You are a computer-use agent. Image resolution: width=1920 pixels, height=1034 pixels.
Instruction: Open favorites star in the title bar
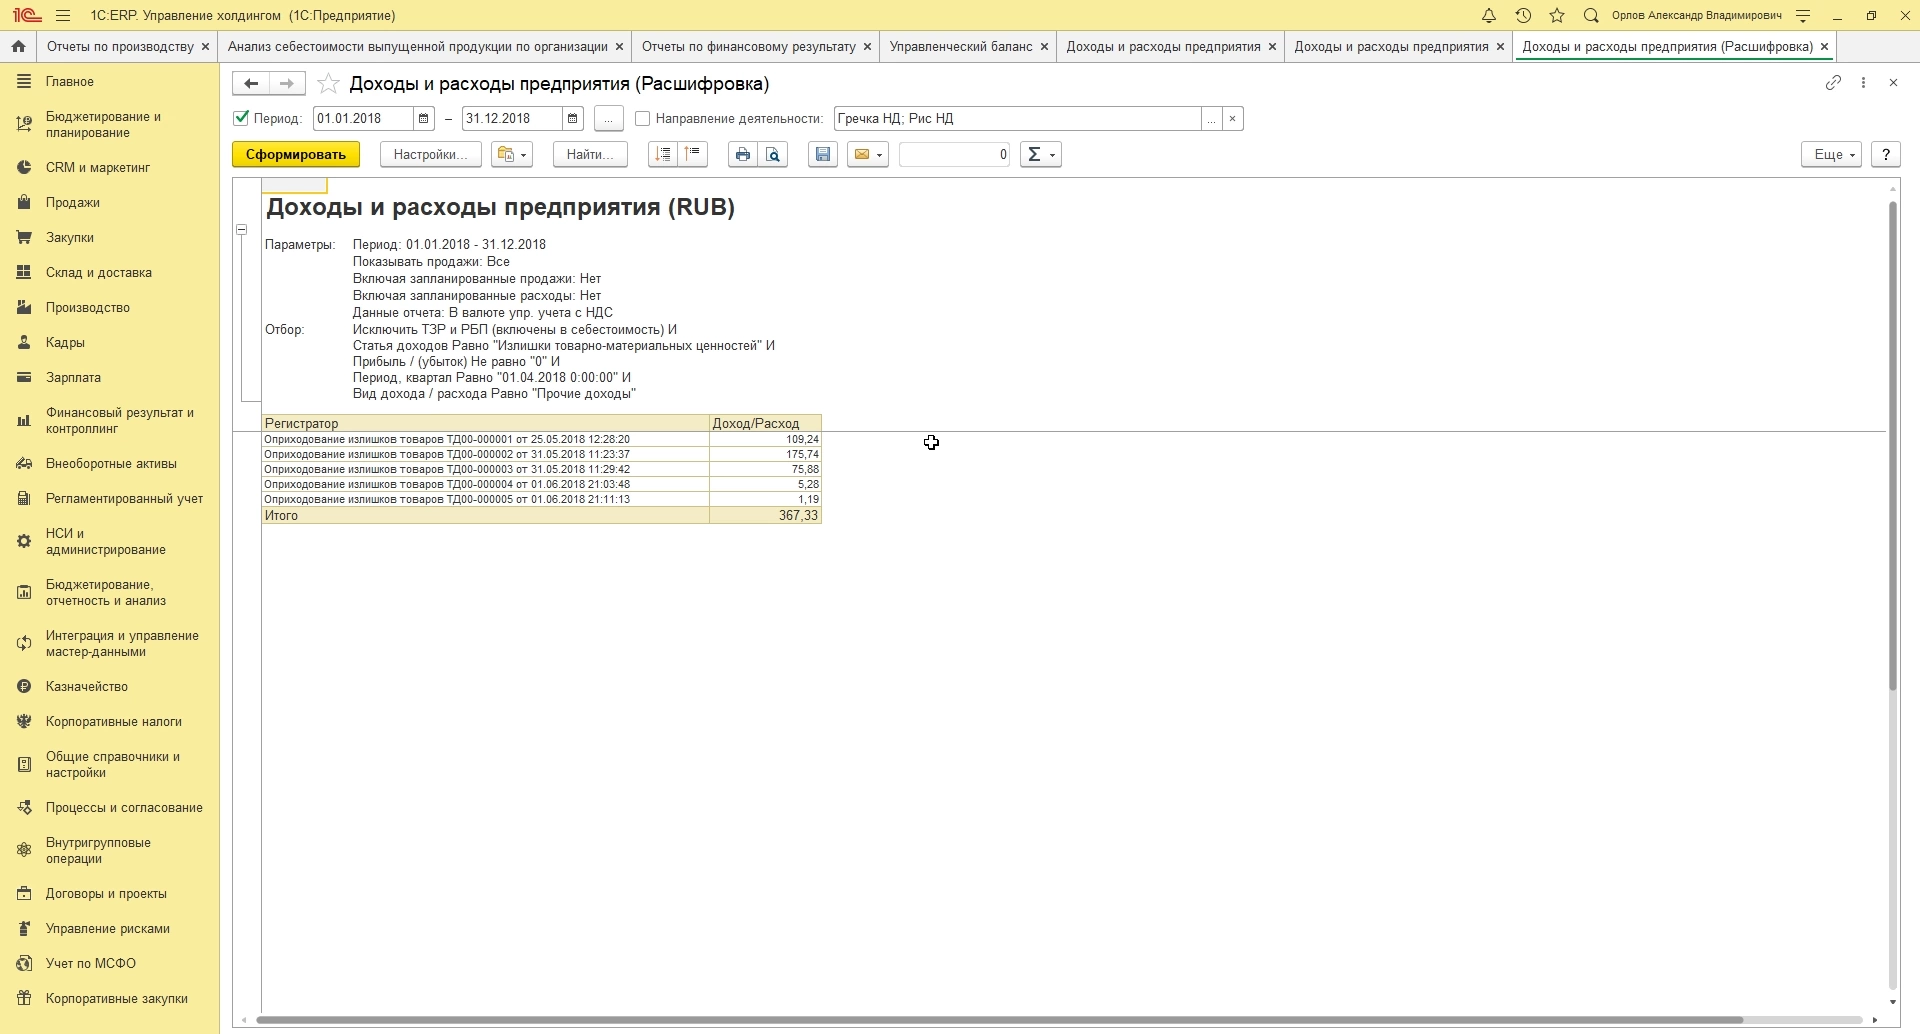(x=1557, y=16)
